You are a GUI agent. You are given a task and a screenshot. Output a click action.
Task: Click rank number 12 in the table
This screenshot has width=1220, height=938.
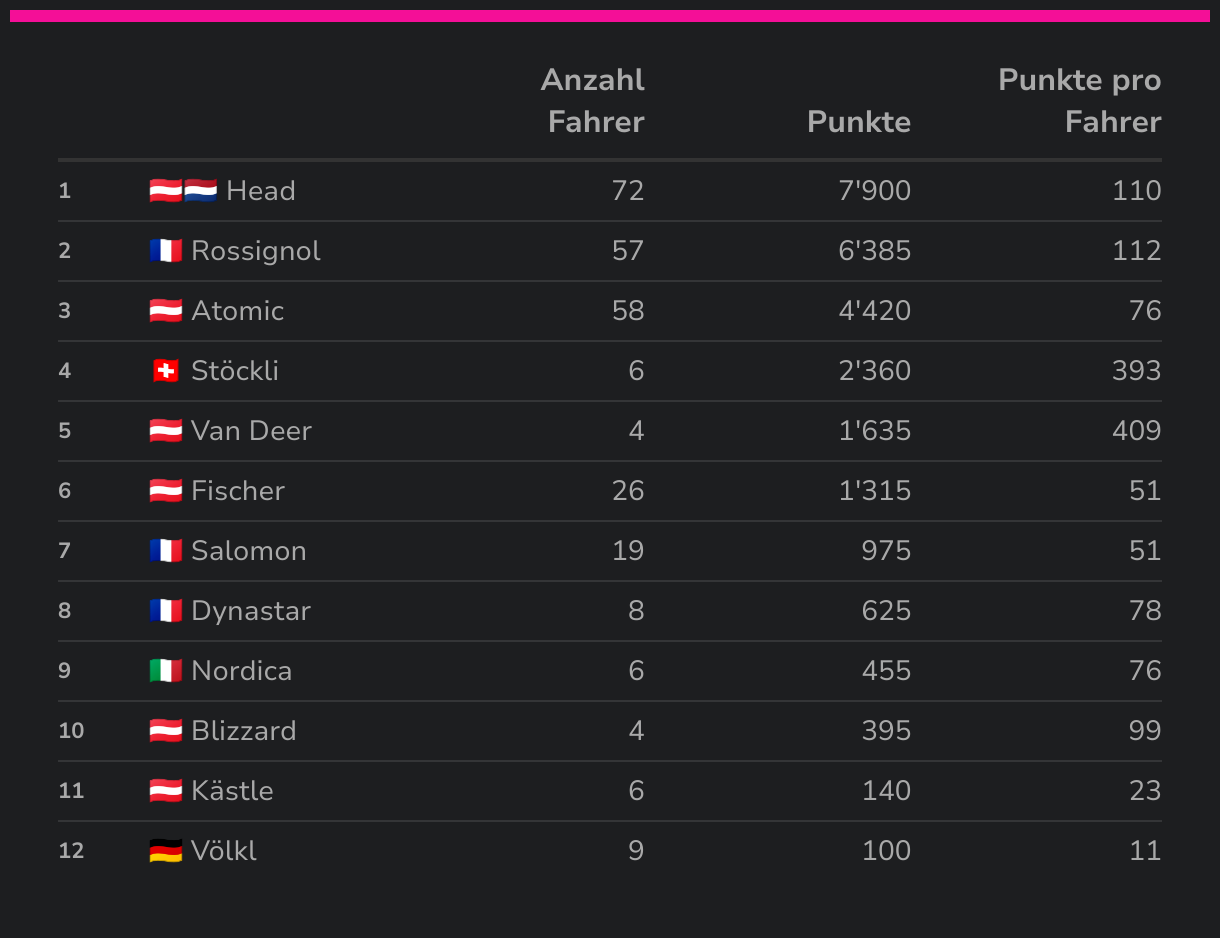71,851
